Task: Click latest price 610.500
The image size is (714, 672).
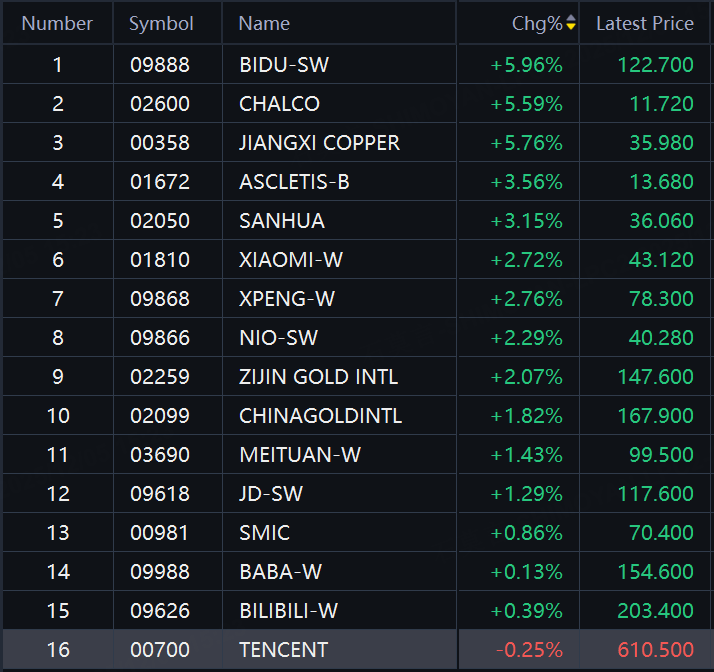Action: [656, 650]
